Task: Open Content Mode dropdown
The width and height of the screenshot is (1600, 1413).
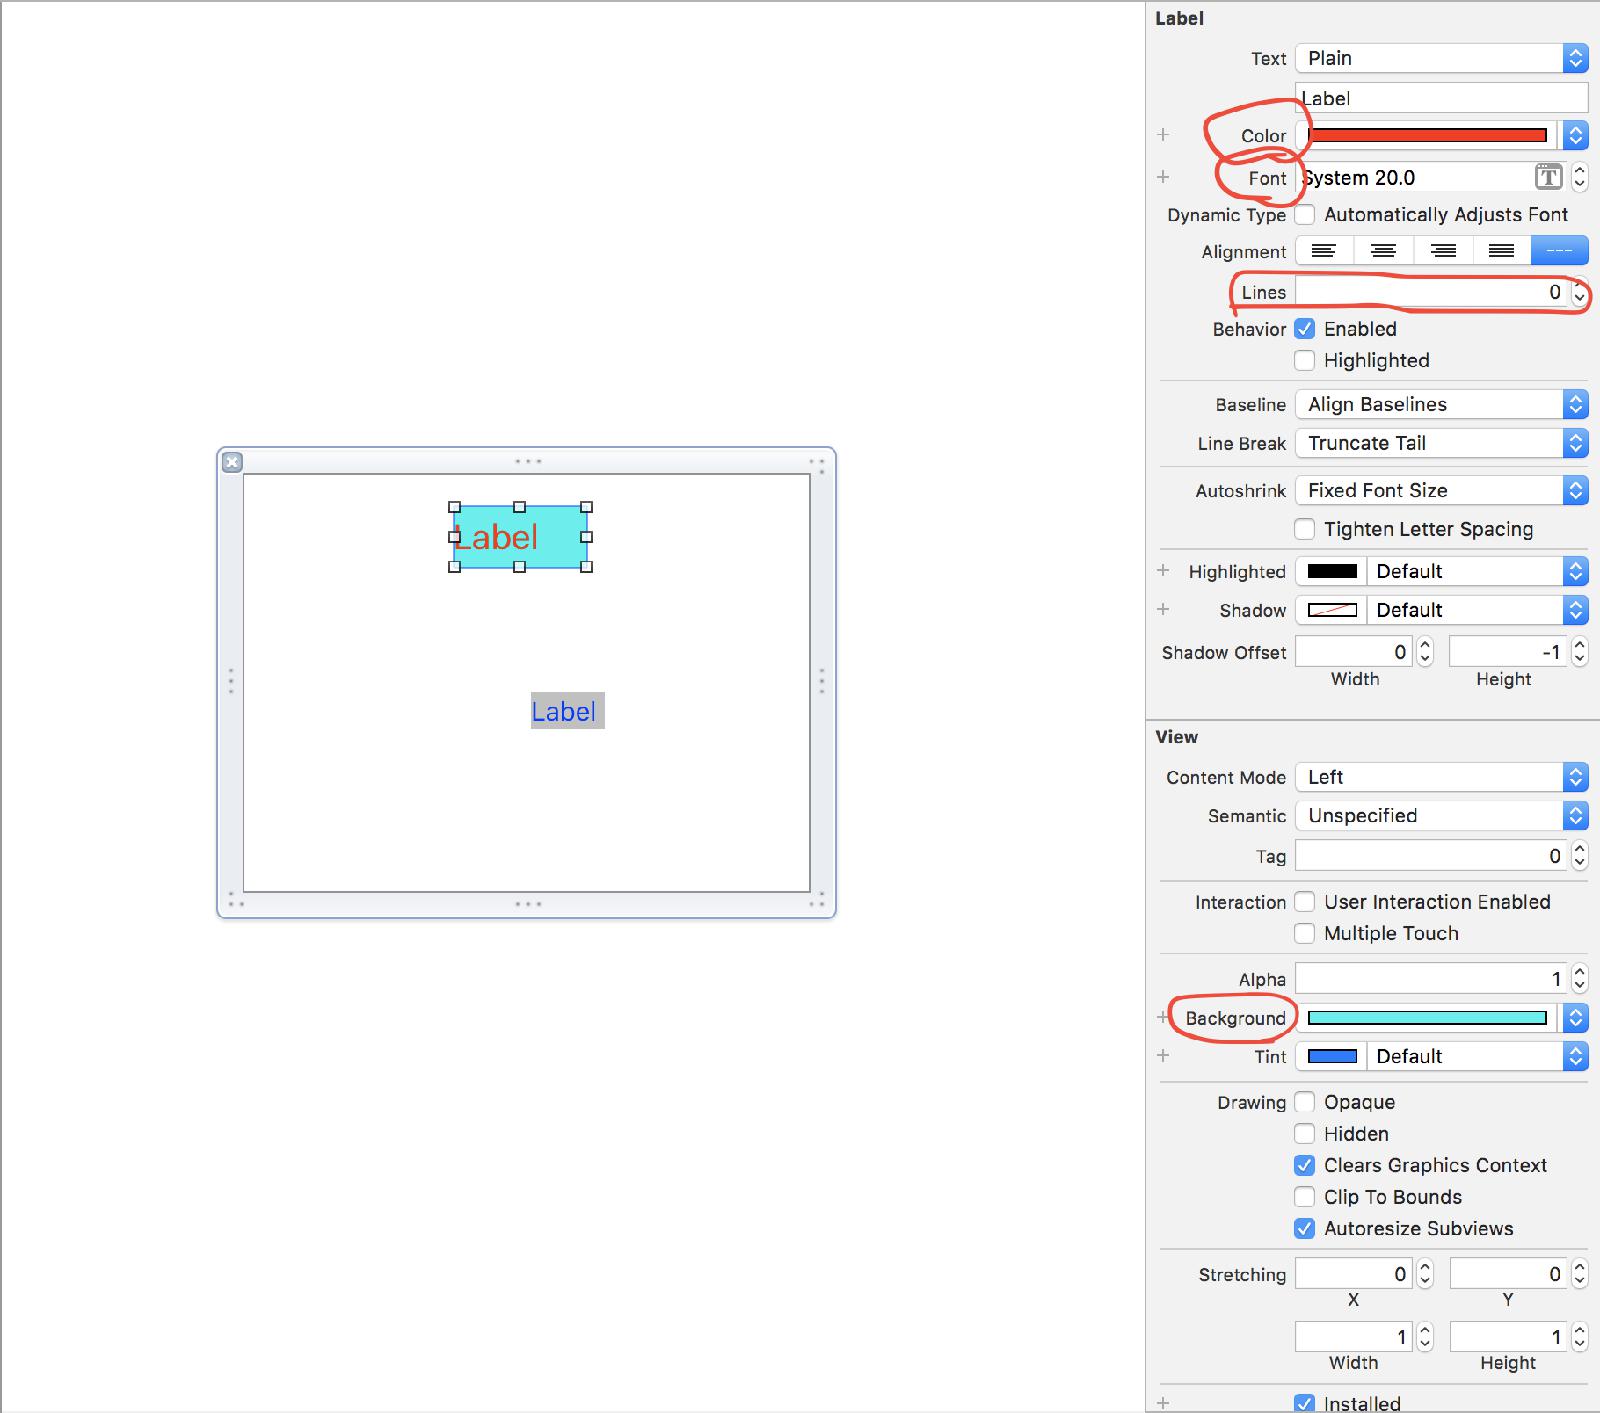Action: [x=1441, y=777]
